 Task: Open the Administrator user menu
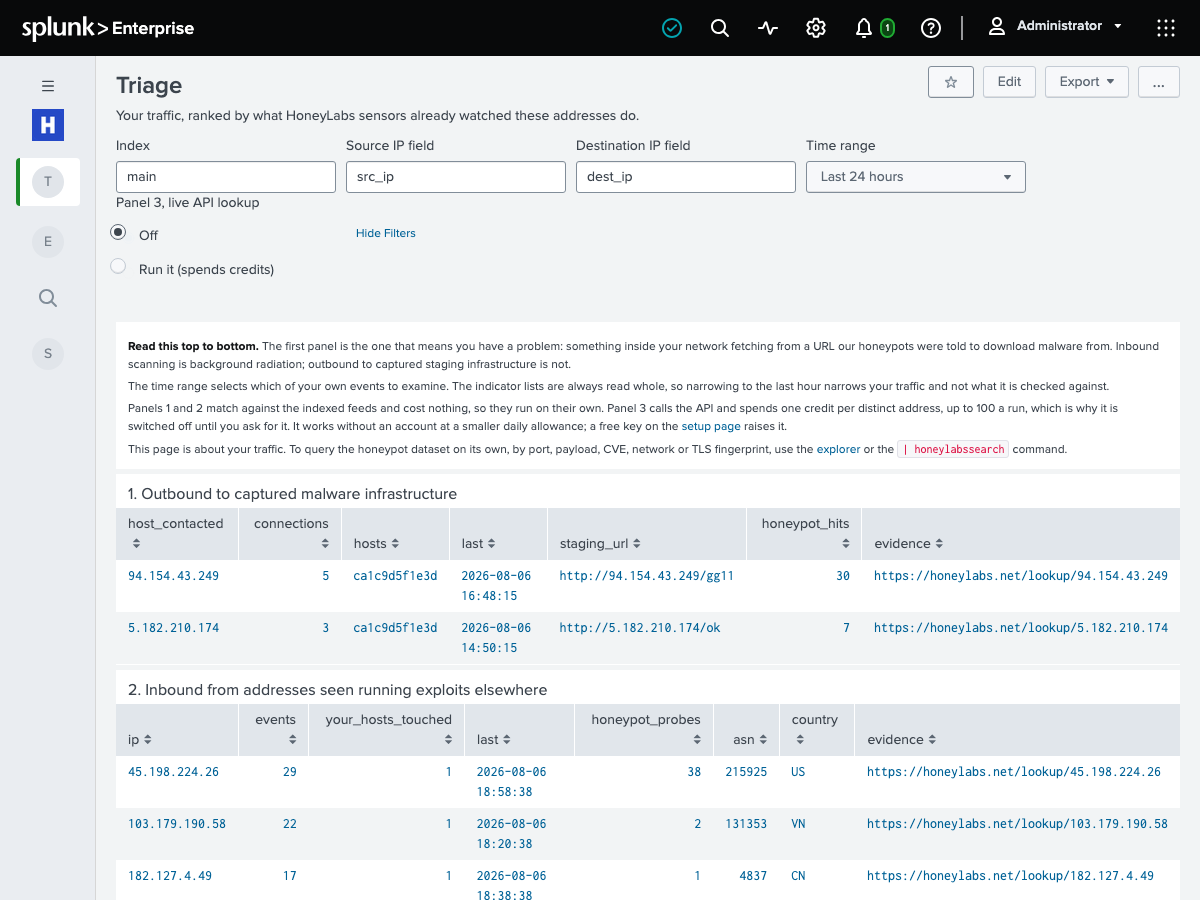1055,26
